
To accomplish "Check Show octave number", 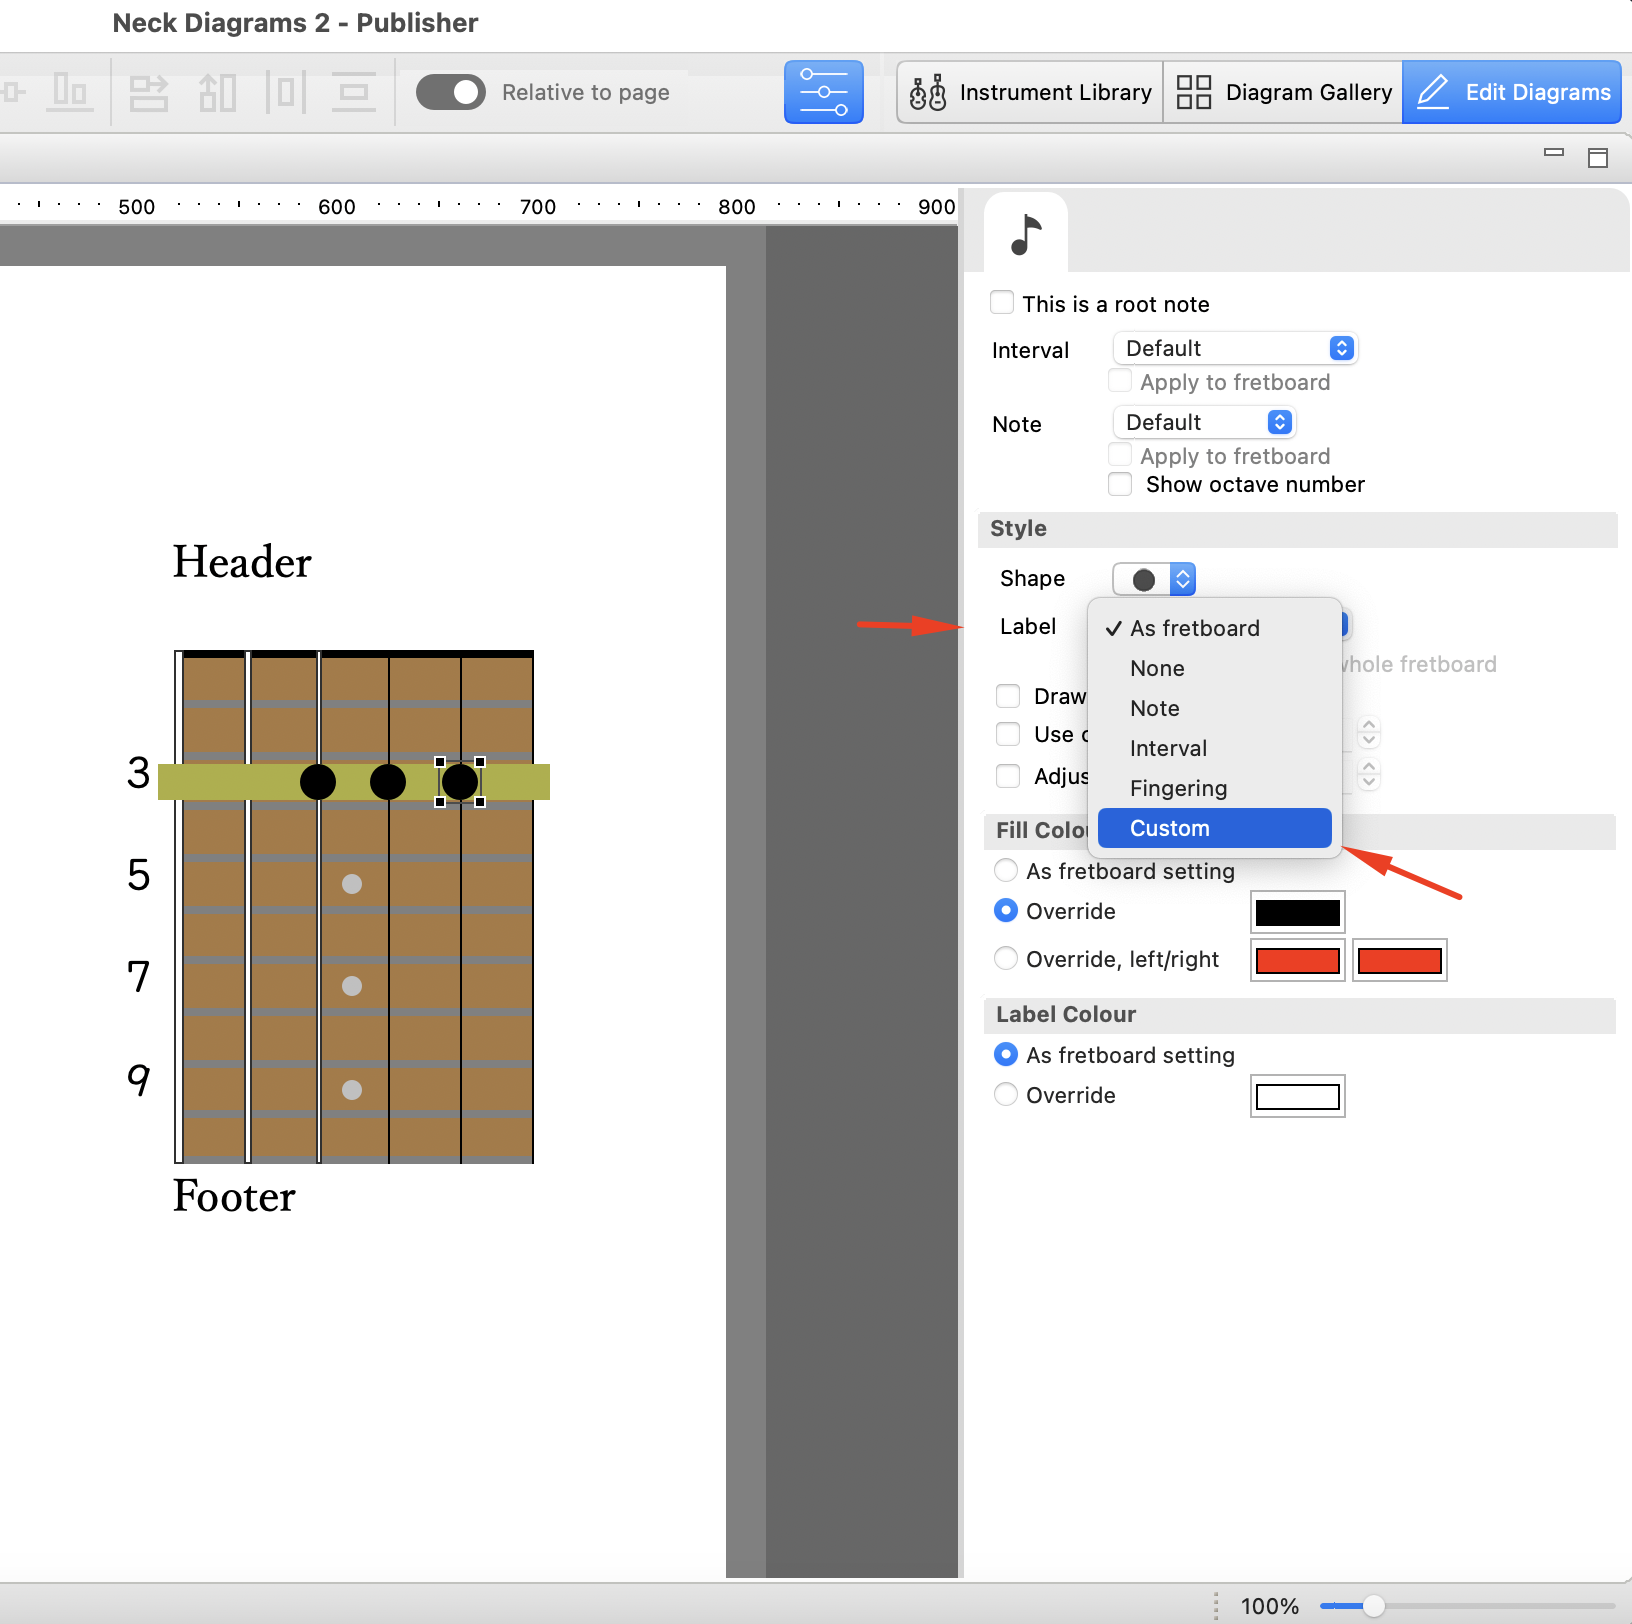I will (x=1120, y=484).
